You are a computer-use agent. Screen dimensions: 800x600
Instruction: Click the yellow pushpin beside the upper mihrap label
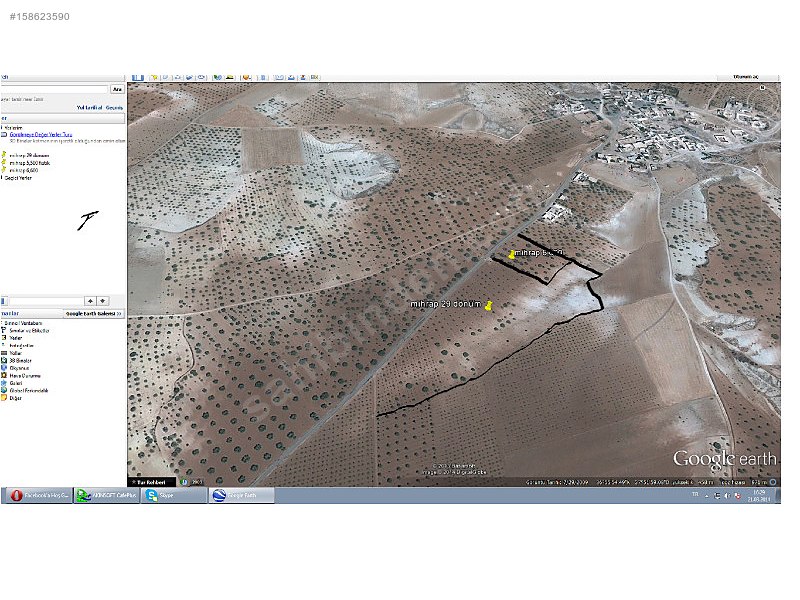pos(512,254)
